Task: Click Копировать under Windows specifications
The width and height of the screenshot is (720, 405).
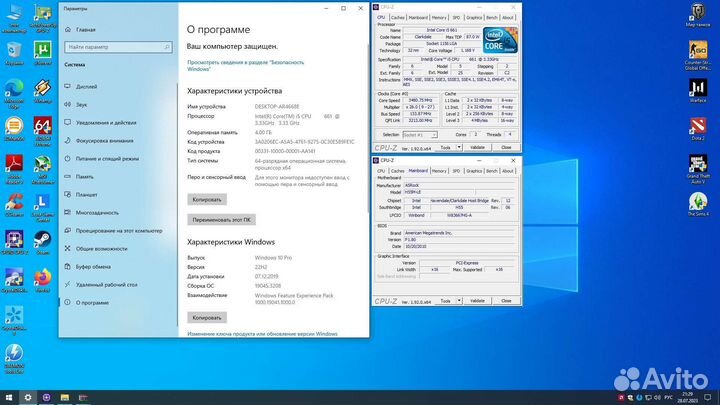Action: pyautogui.click(x=207, y=318)
